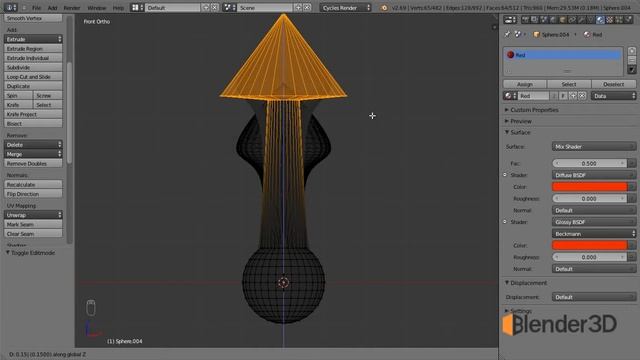The width and height of the screenshot is (640, 360).
Task: Open the Render menu
Action: [72, 8]
